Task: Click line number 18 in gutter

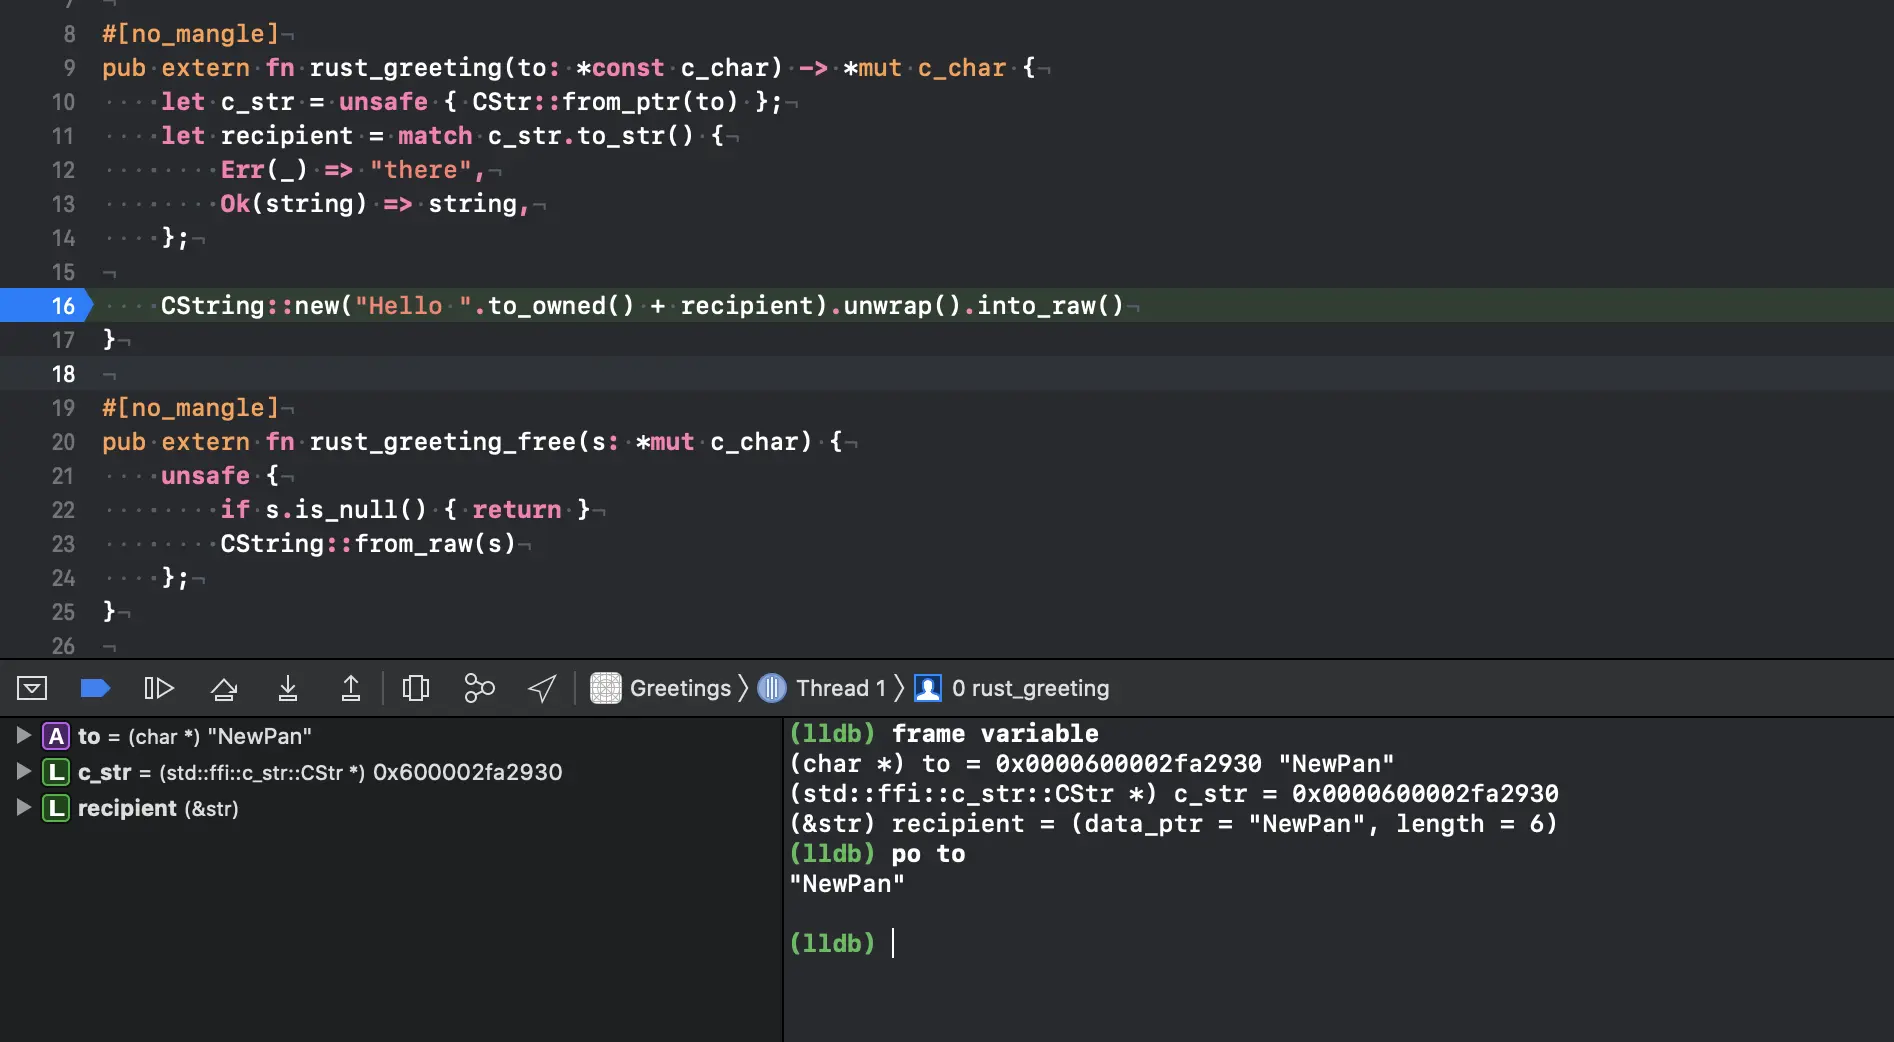Action: coord(63,374)
